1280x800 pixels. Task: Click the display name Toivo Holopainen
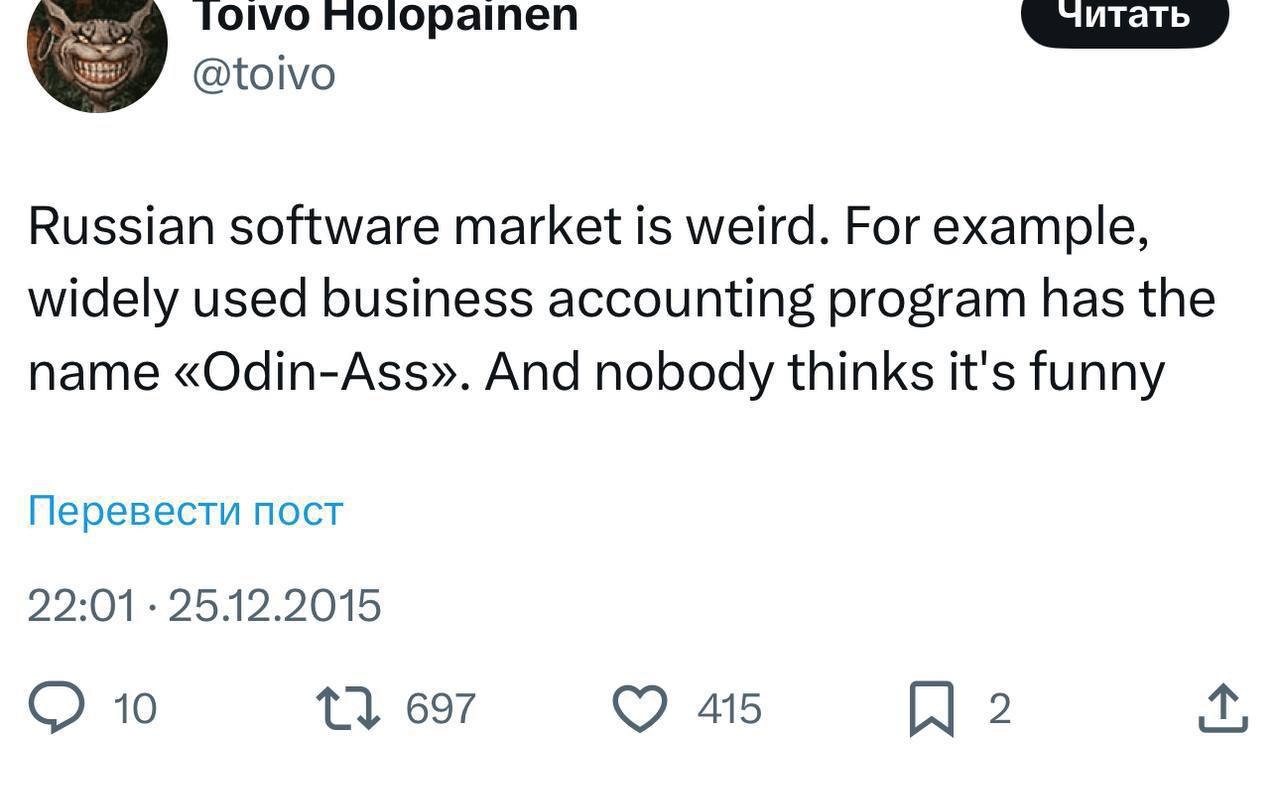pos(385,15)
